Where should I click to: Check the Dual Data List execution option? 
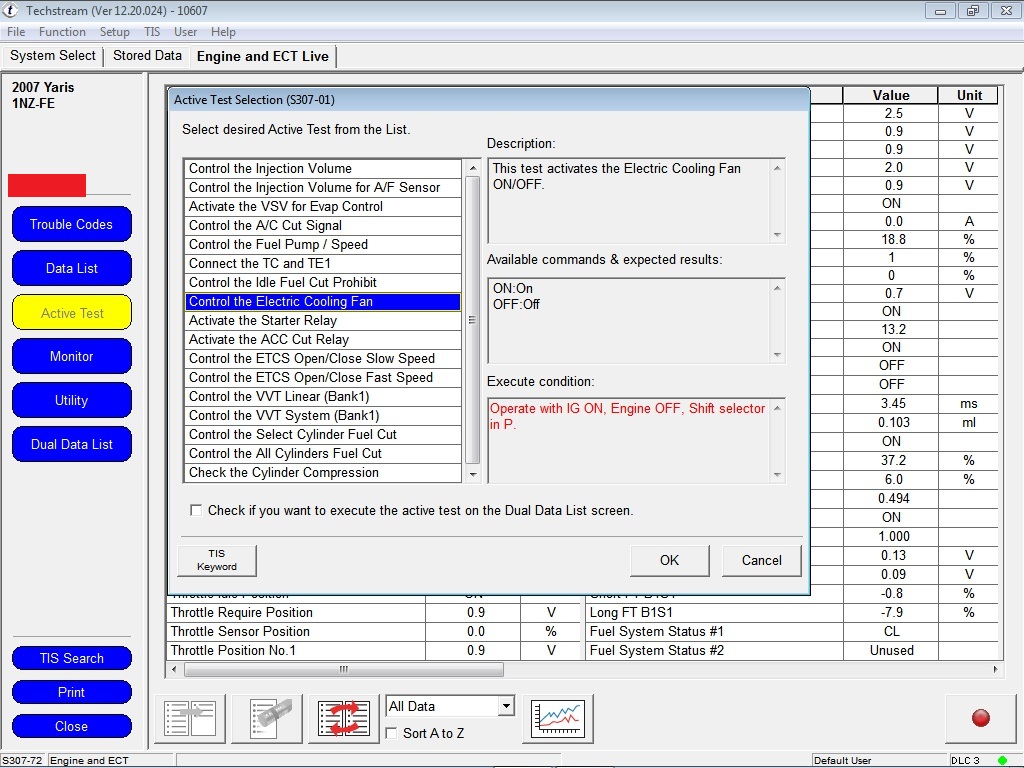[x=196, y=510]
